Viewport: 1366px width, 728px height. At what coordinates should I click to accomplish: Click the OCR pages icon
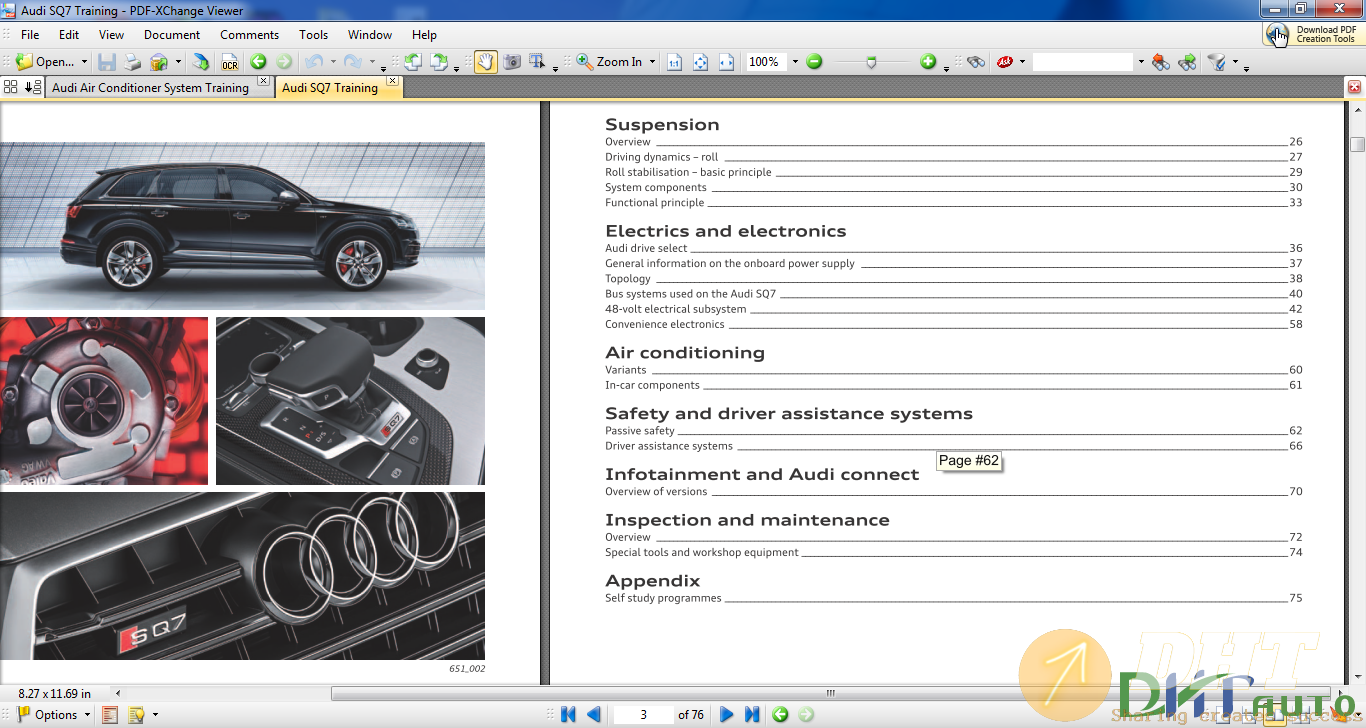click(x=229, y=62)
